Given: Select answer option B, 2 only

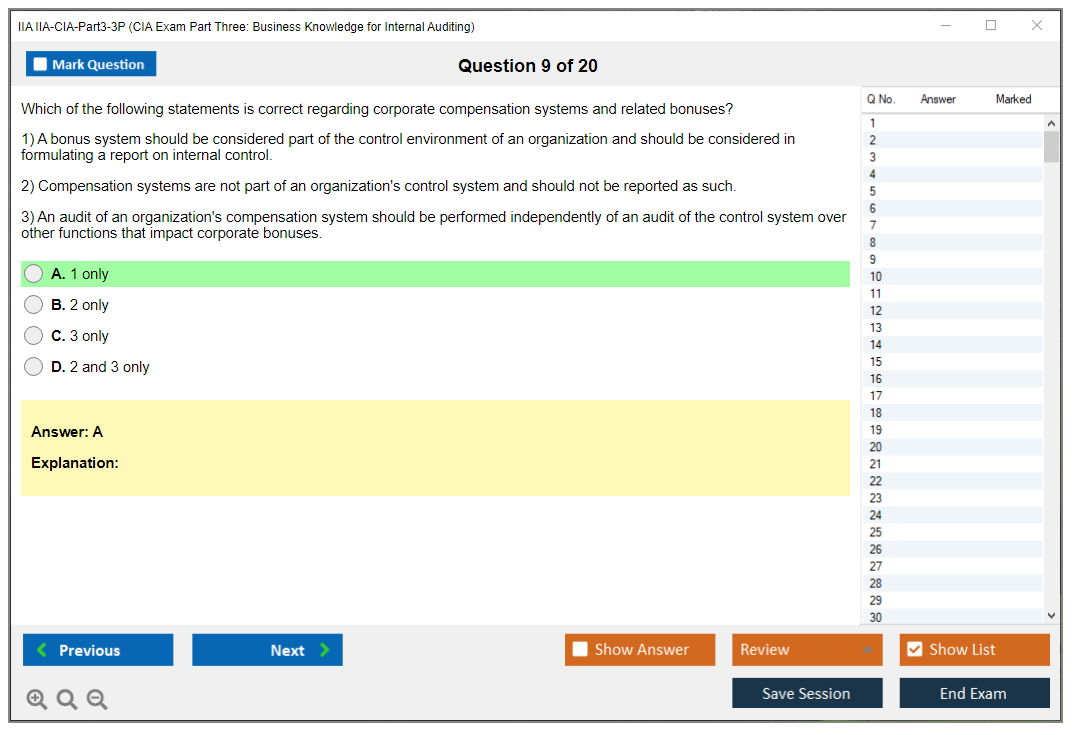Looking at the screenshot, I should coord(34,305).
